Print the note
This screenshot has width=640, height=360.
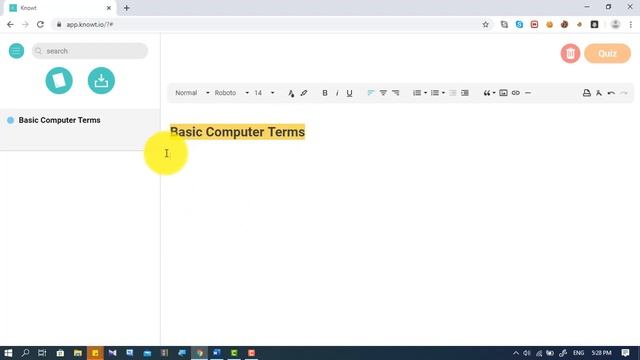(587, 93)
